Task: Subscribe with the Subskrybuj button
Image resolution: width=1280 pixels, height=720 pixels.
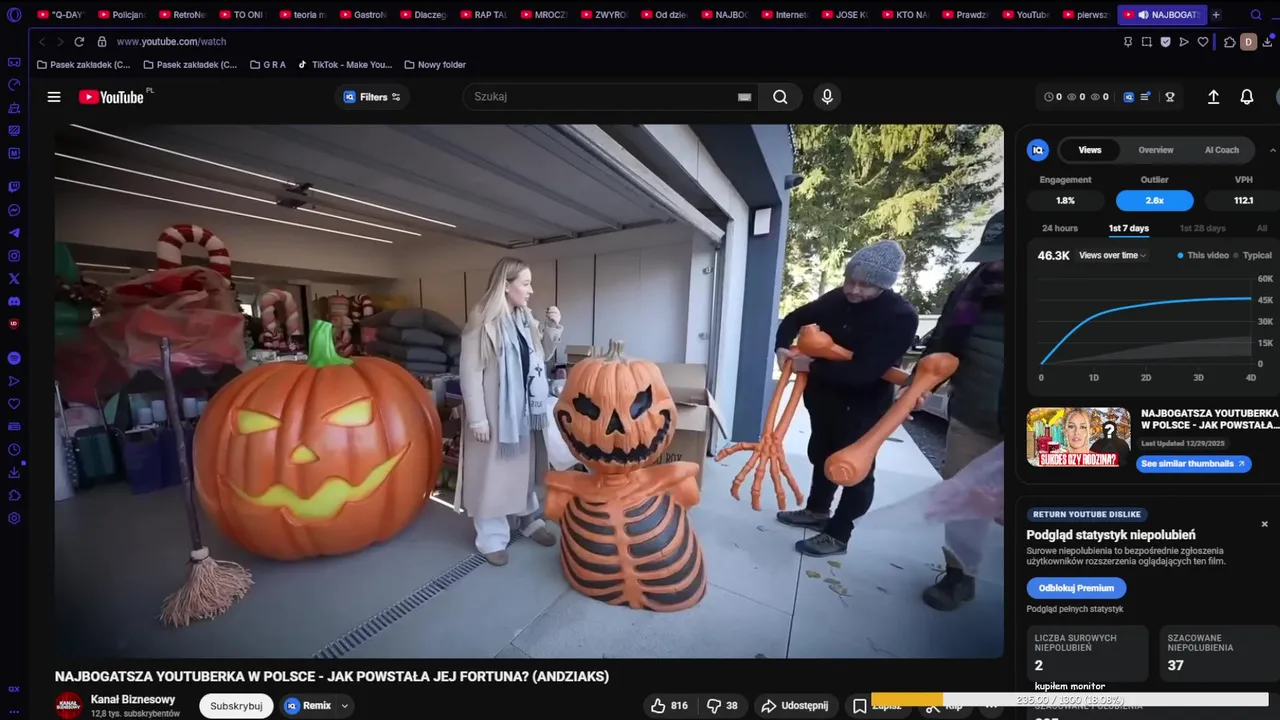Action: 236,706
